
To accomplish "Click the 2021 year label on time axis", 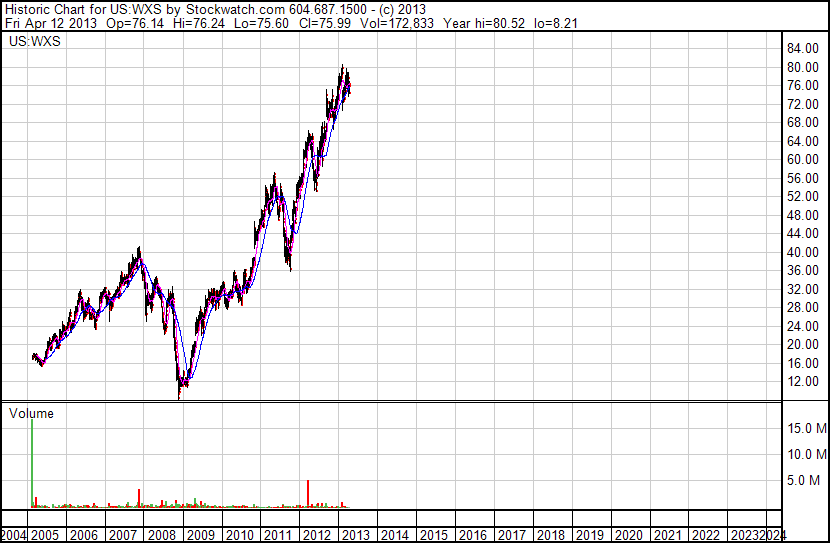I will tap(667, 535).
